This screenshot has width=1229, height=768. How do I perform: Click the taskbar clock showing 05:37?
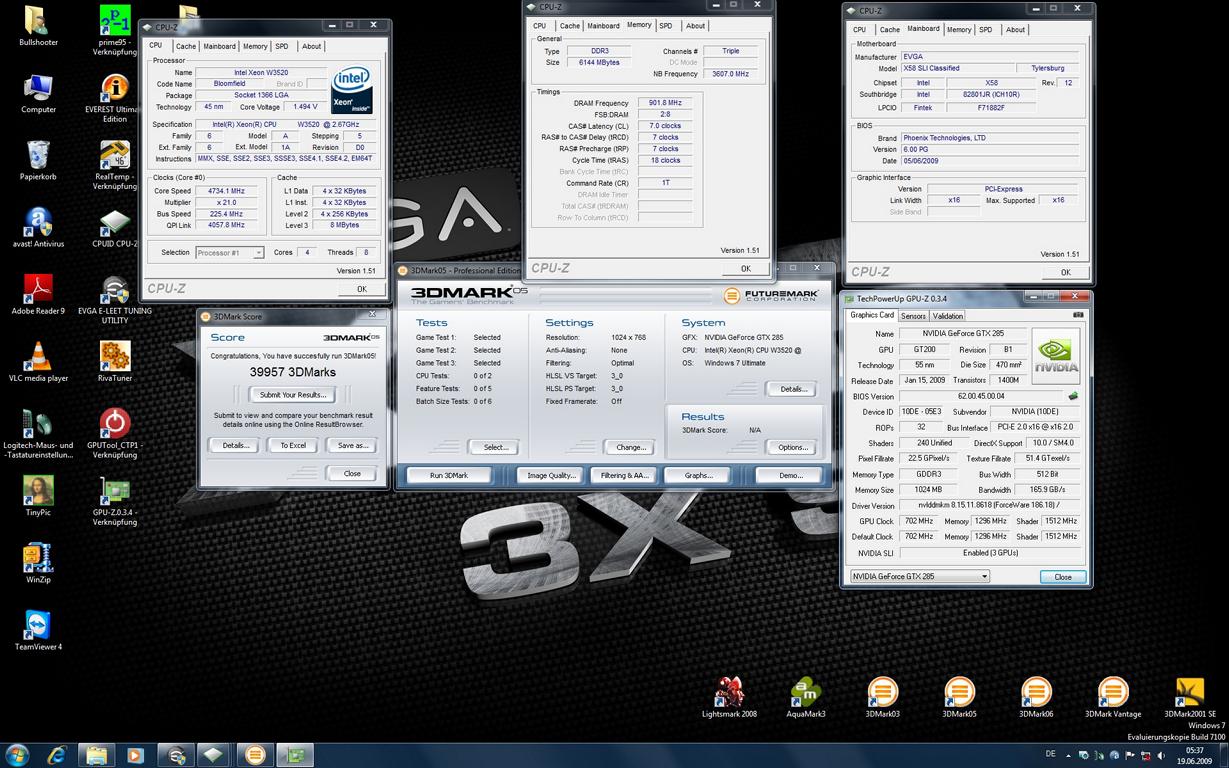(1194, 750)
